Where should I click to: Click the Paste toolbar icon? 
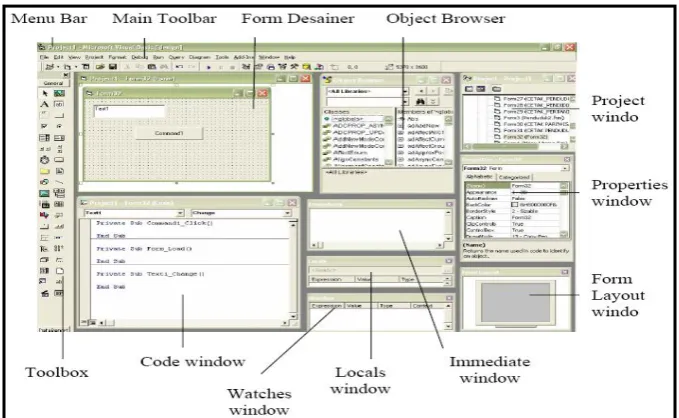coord(152,67)
